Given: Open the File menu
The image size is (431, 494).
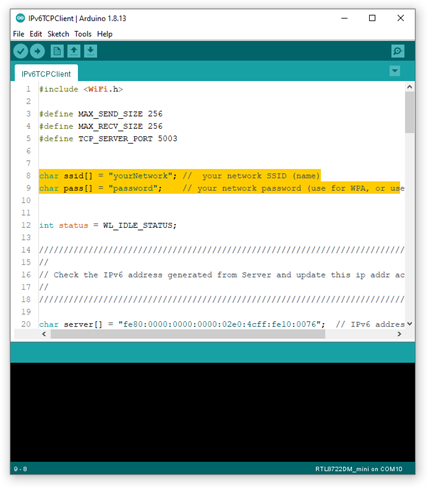Looking at the screenshot, I should click(x=19, y=34).
